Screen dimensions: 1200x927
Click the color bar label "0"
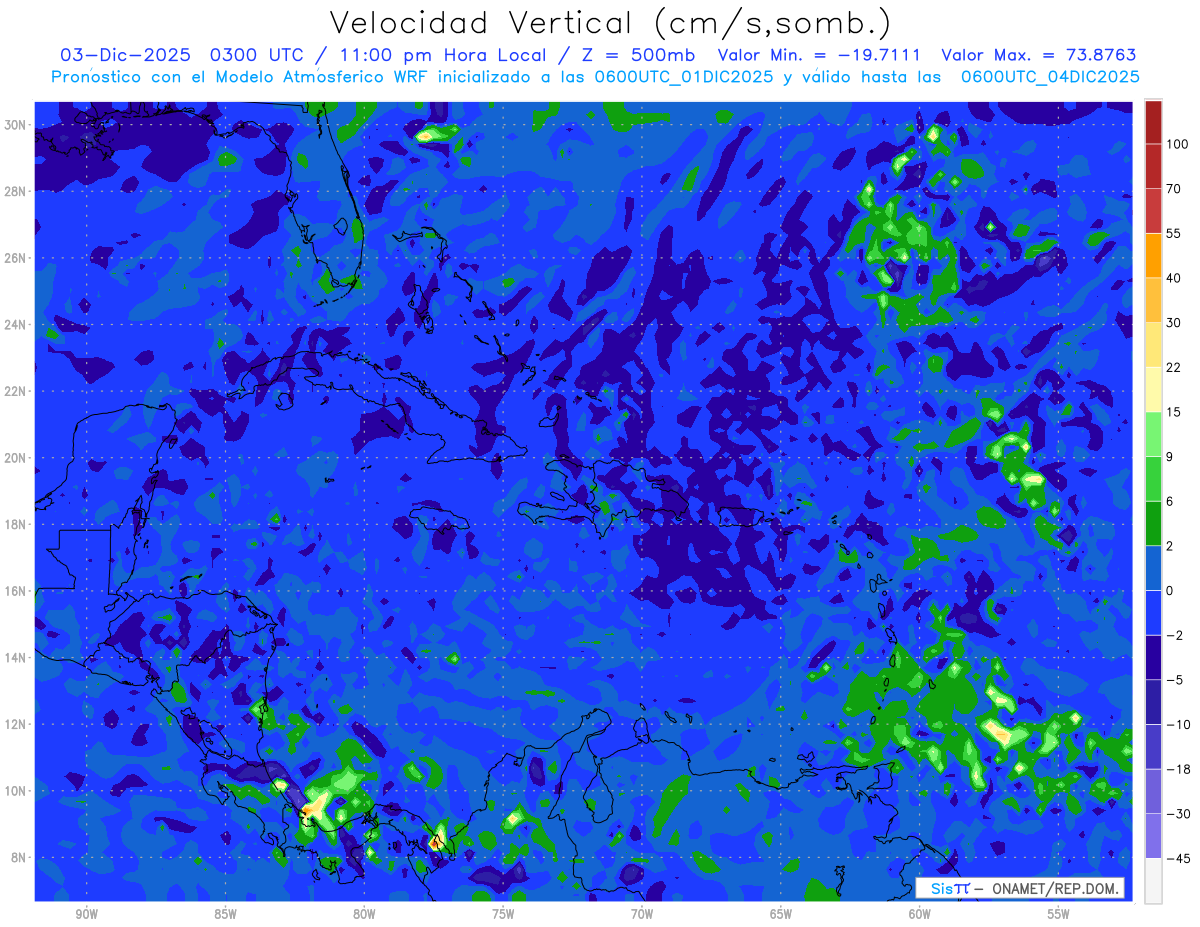point(1171,590)
